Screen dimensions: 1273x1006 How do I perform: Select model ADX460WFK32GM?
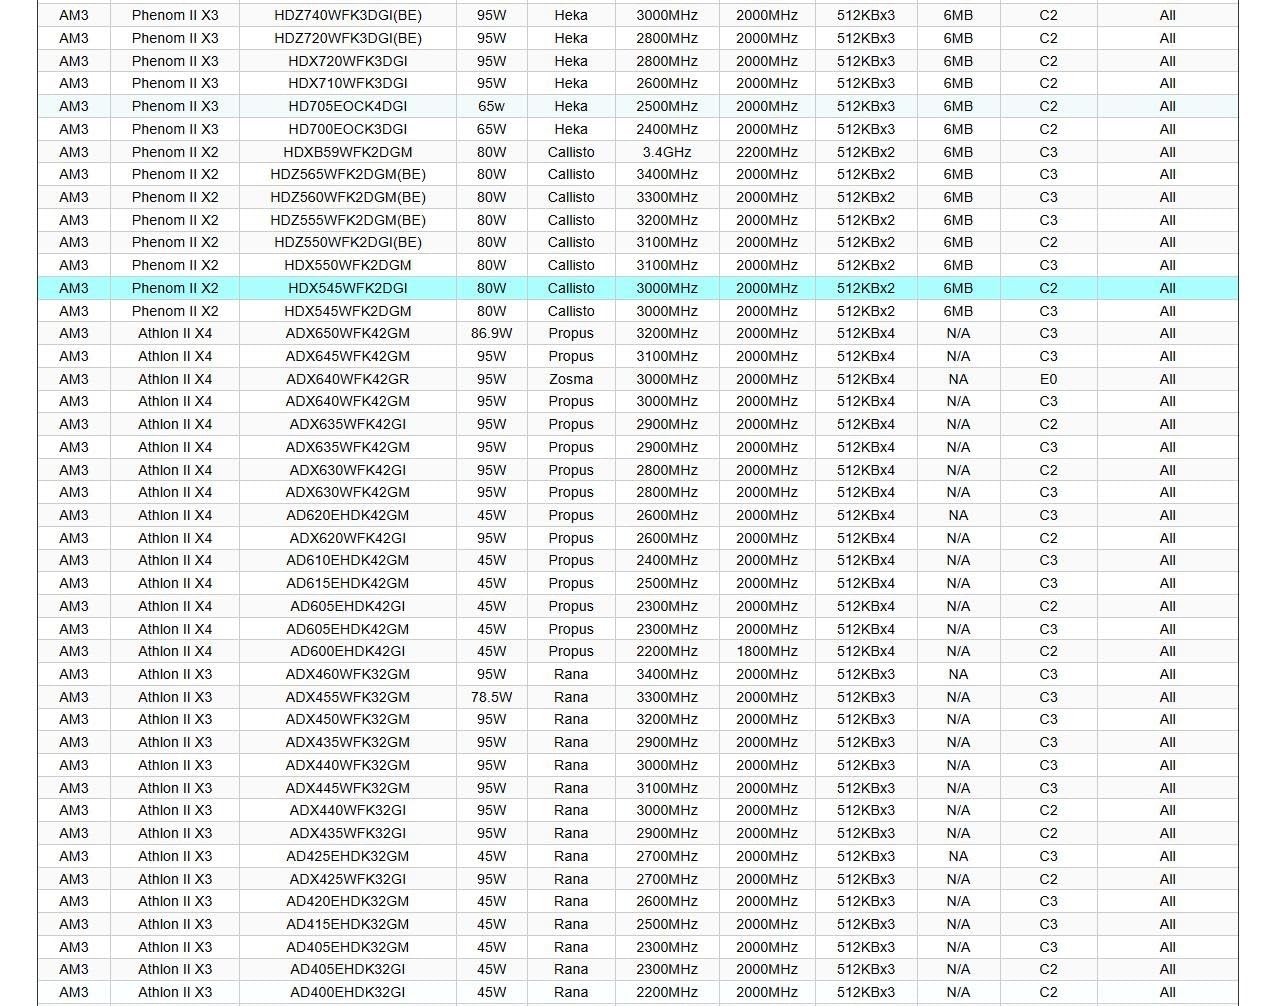click(x=347, y=674)
